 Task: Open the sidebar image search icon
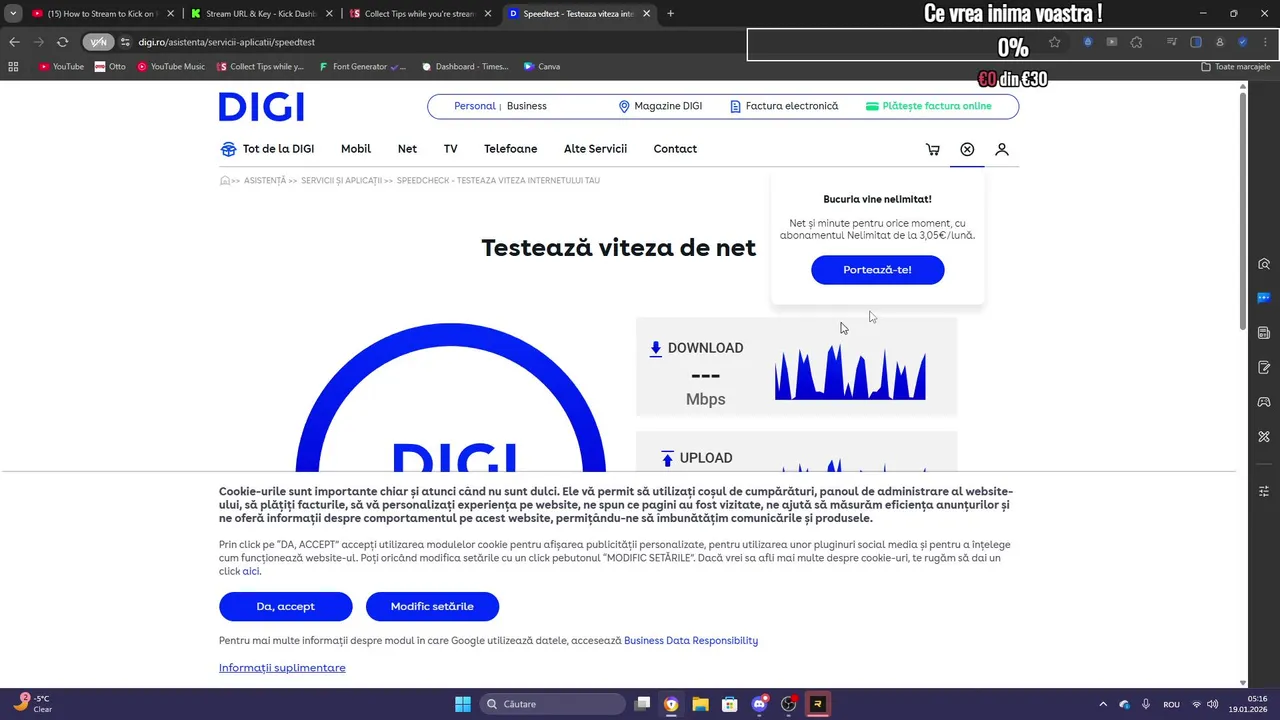pos(1264,264)
